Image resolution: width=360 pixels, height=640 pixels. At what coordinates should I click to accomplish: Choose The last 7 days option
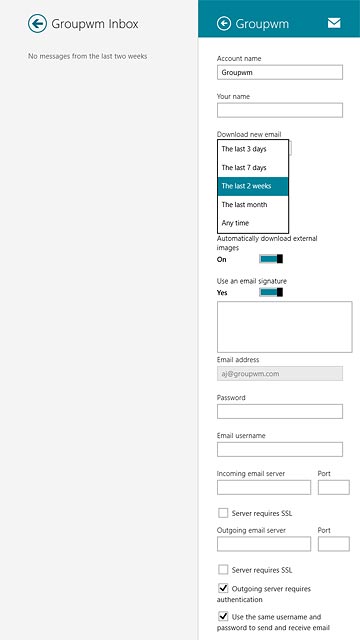253,168
